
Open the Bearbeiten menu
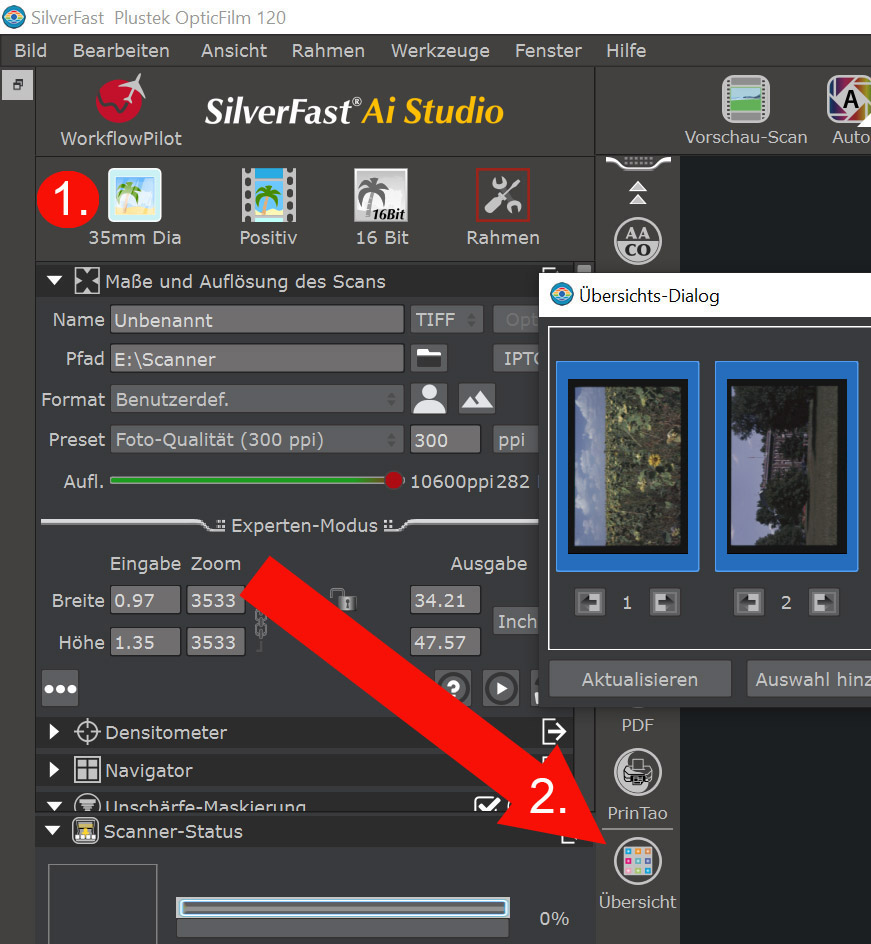coord(121,50)
